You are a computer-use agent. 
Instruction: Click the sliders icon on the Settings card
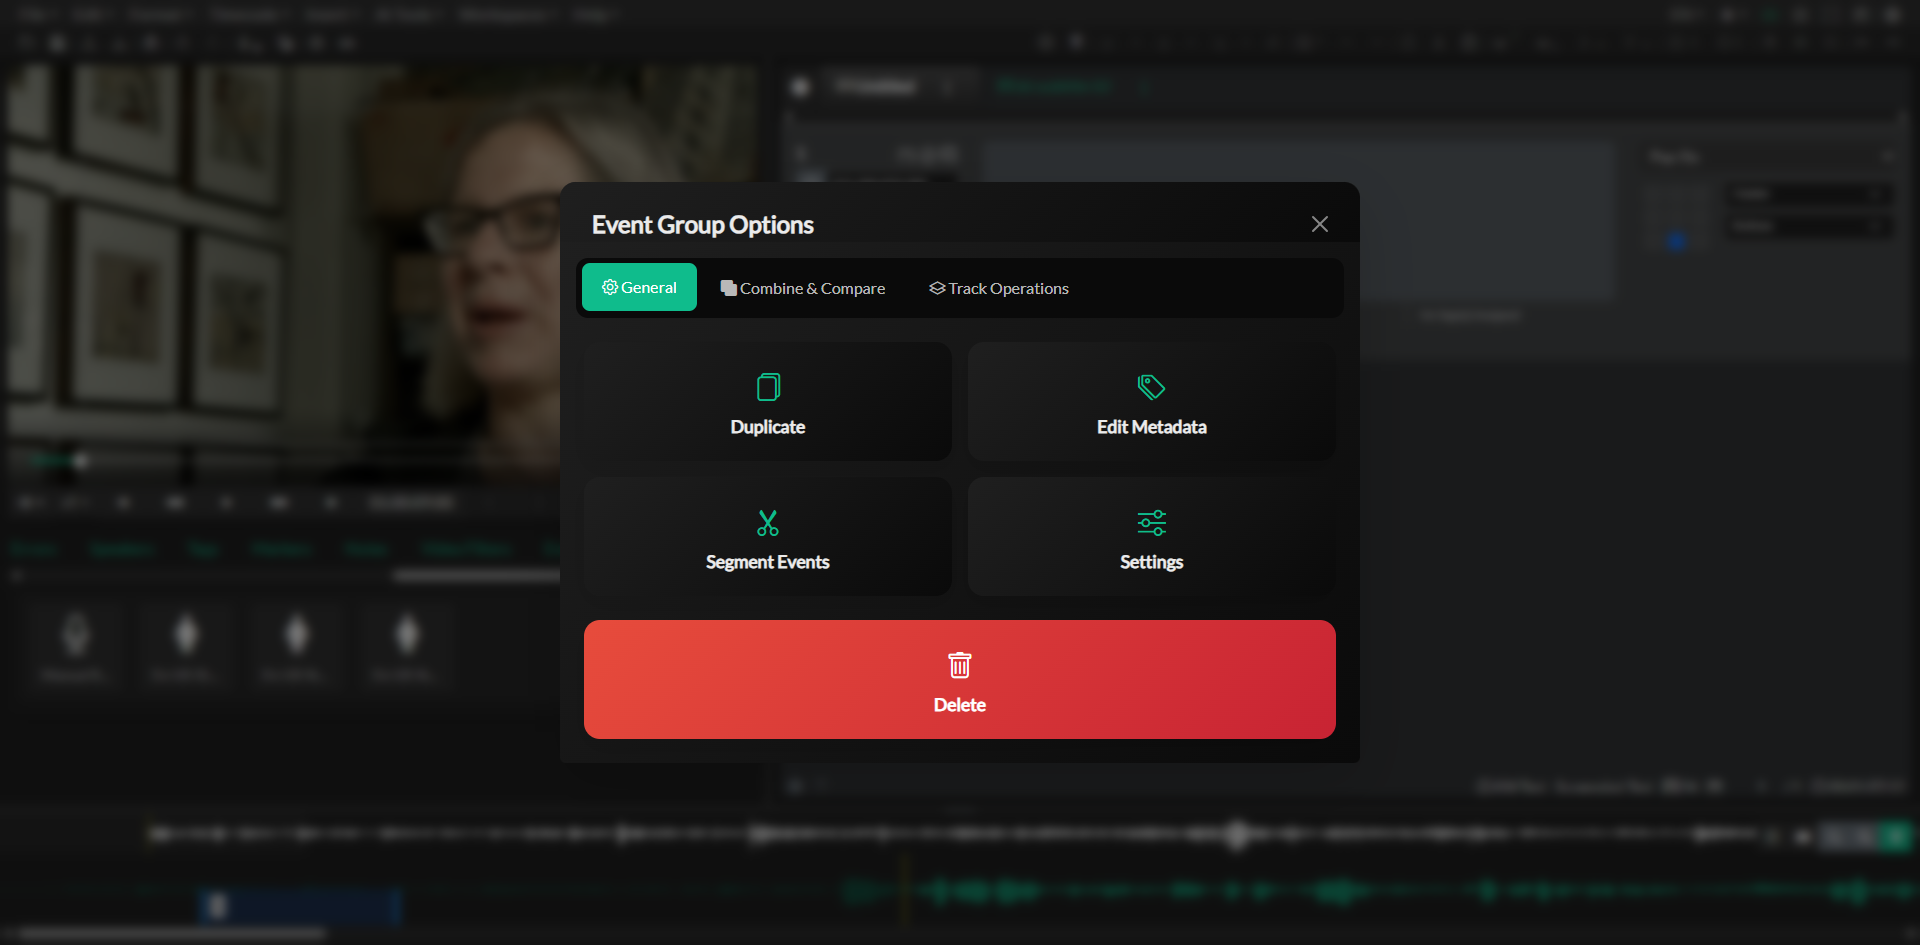point(1151,522)
